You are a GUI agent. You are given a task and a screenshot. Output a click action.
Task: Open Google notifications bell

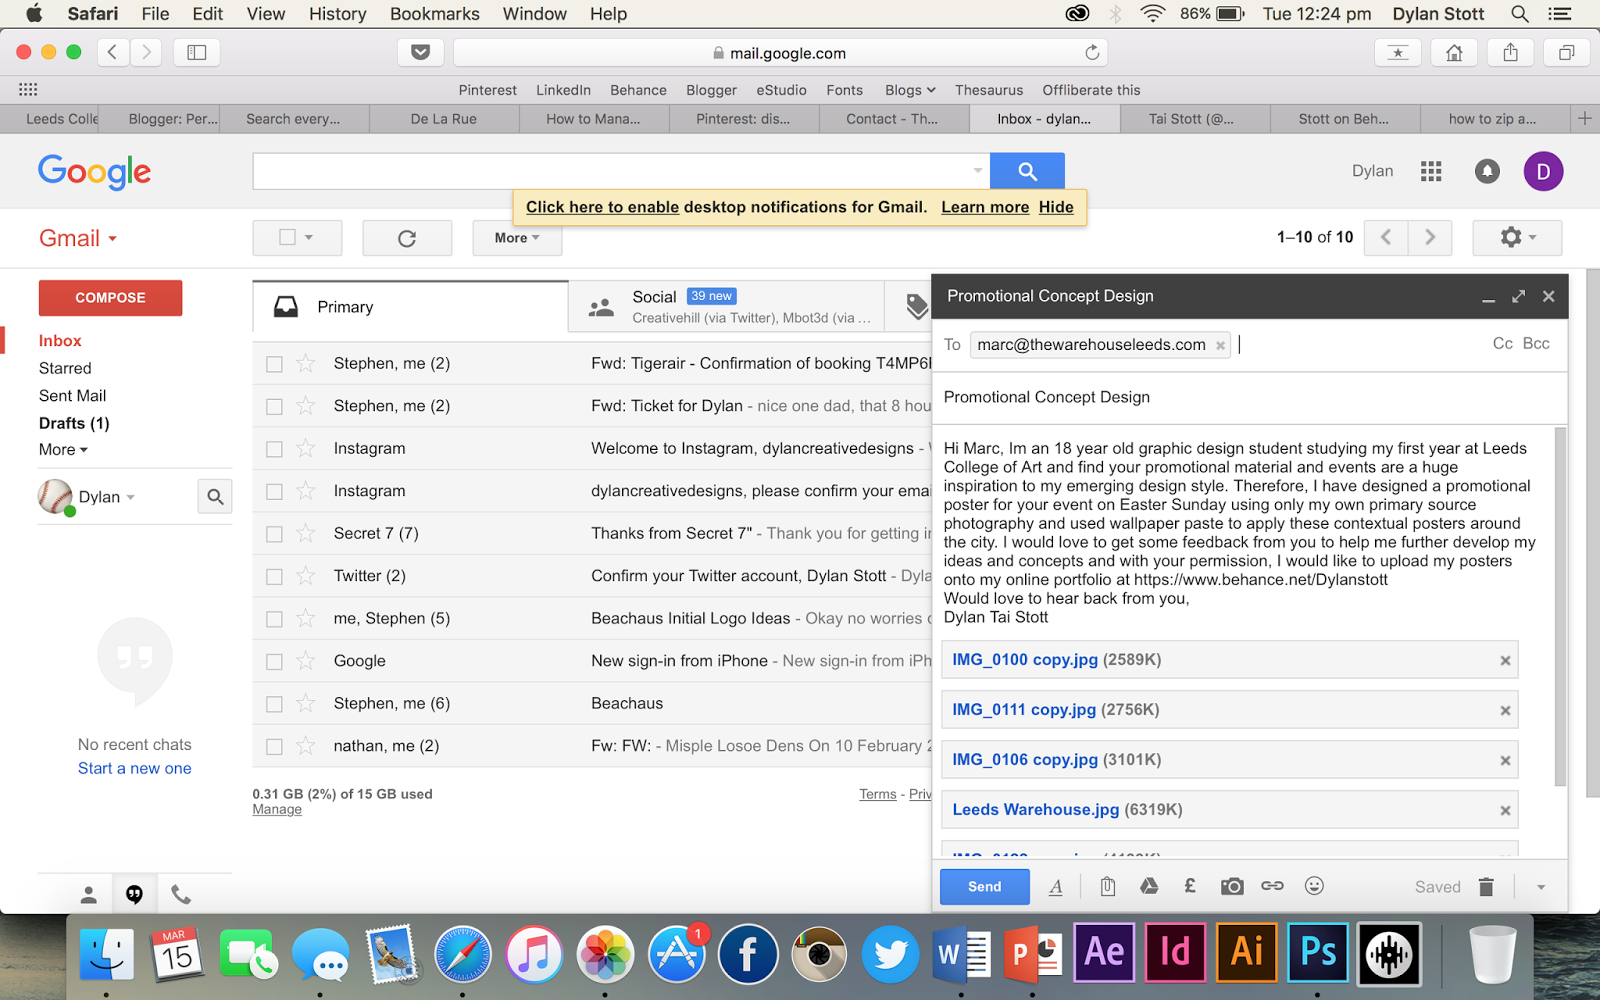[x=1487, y=172]
